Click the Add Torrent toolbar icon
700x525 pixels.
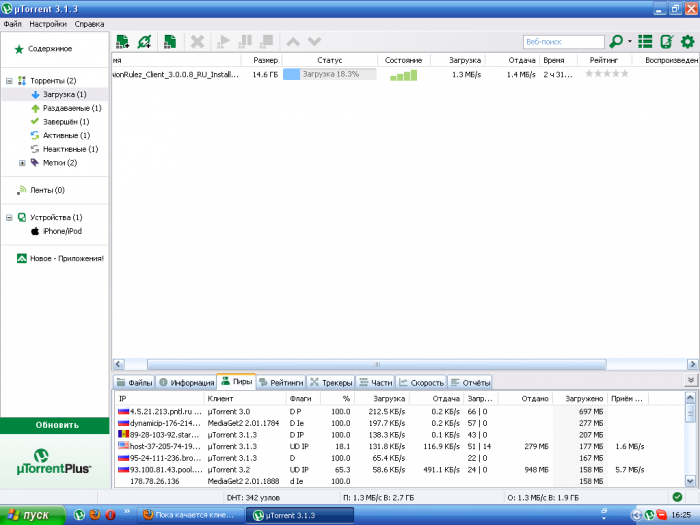tap(123, 42)
